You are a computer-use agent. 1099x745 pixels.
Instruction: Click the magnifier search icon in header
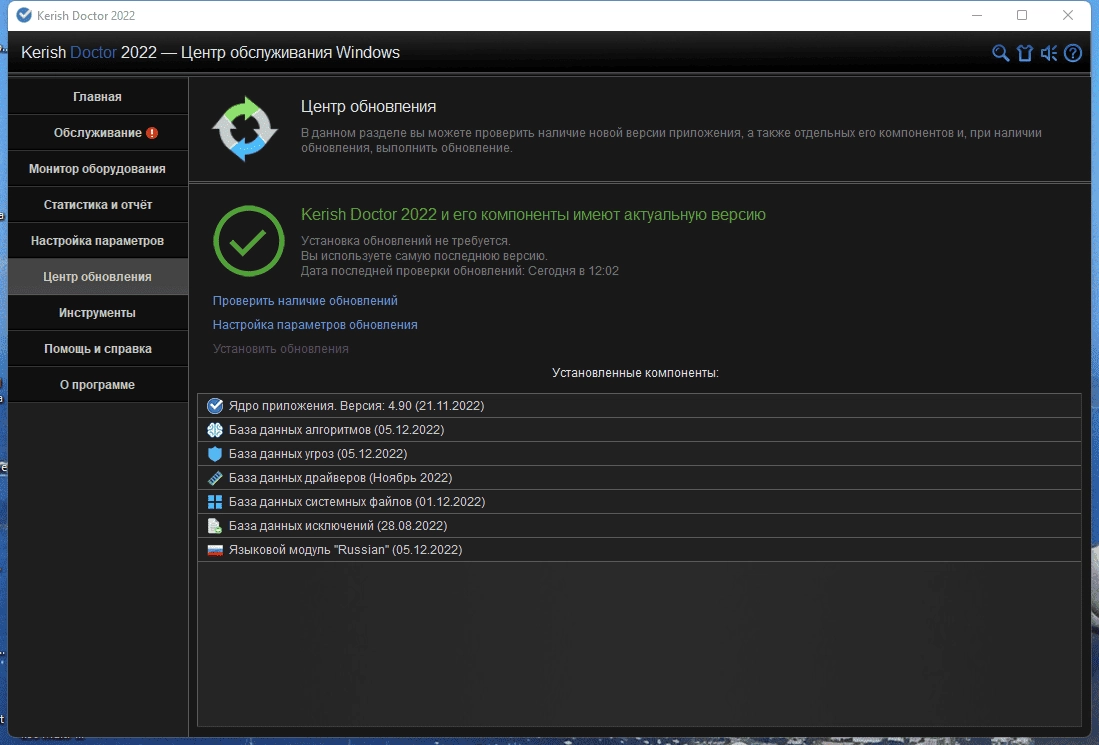click(1000, 53)
